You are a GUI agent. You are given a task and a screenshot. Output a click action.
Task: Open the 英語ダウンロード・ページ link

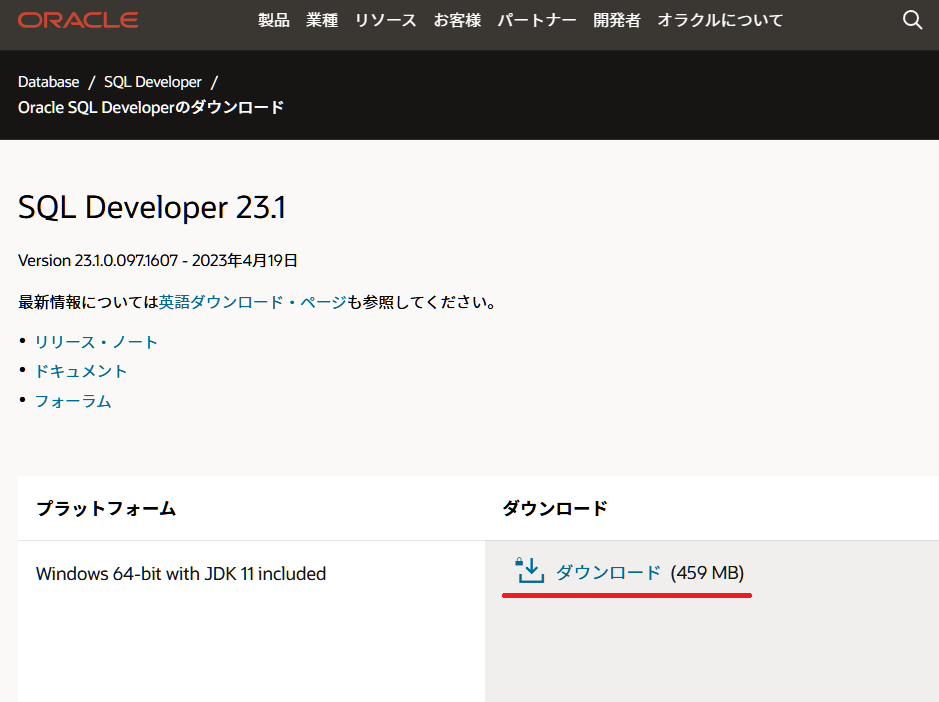tap(253, 302)
